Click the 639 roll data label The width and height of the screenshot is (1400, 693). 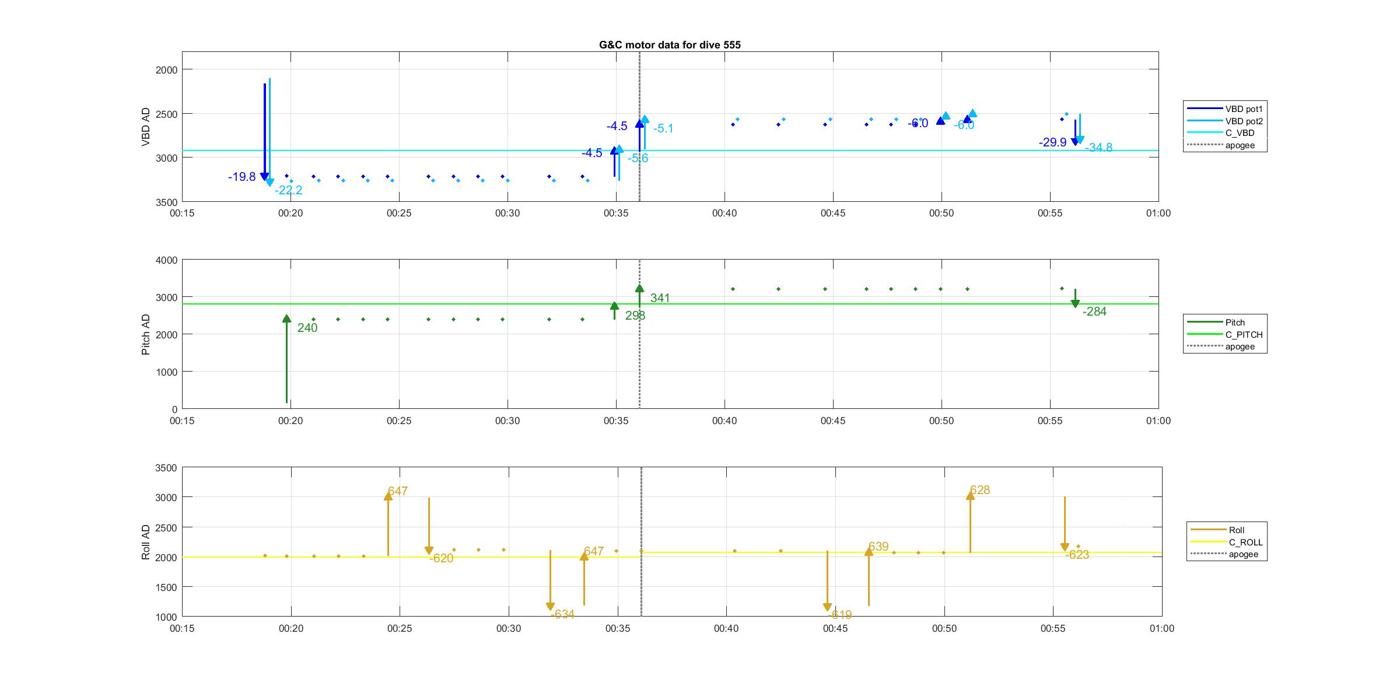coord(878,547)
